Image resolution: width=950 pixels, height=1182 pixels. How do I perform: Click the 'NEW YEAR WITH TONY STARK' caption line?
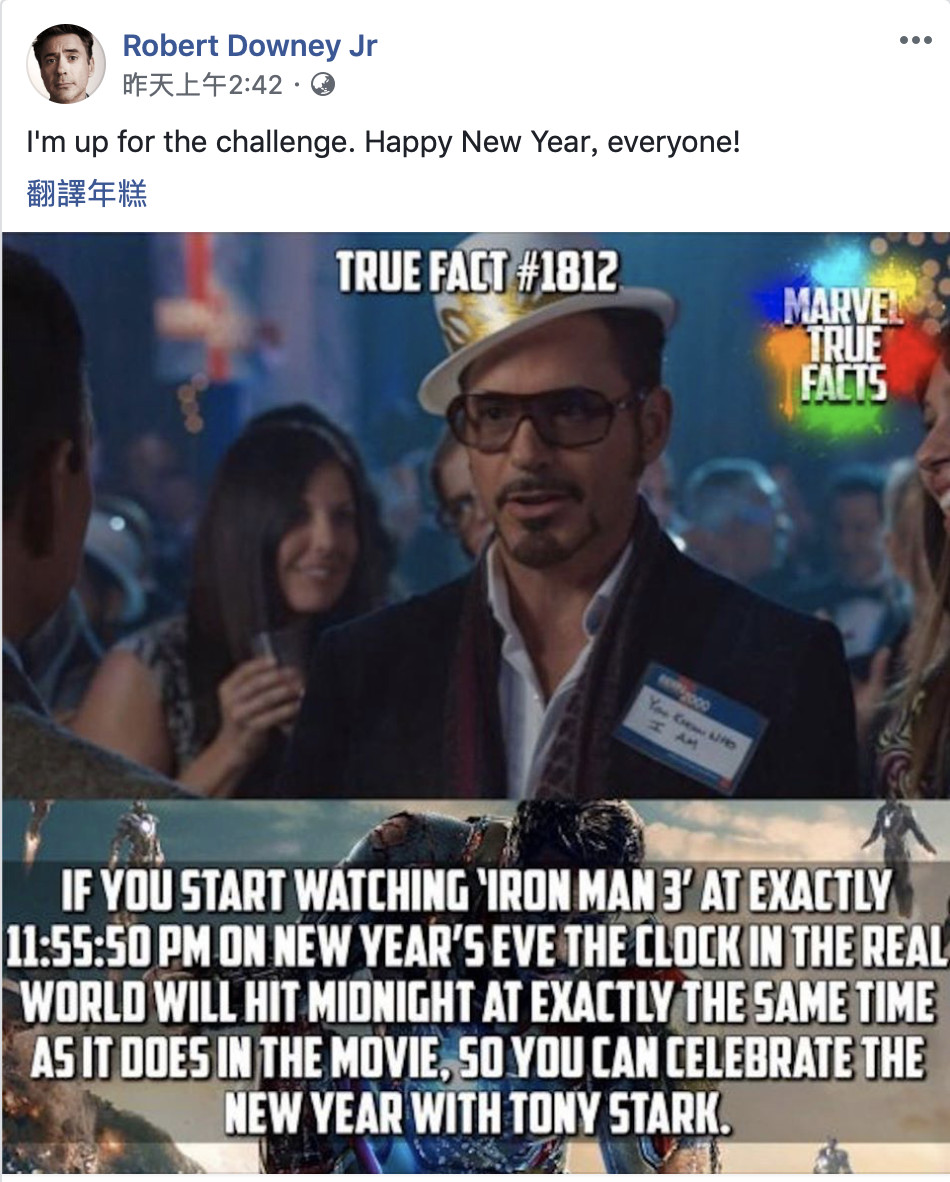pos(477,1113)
